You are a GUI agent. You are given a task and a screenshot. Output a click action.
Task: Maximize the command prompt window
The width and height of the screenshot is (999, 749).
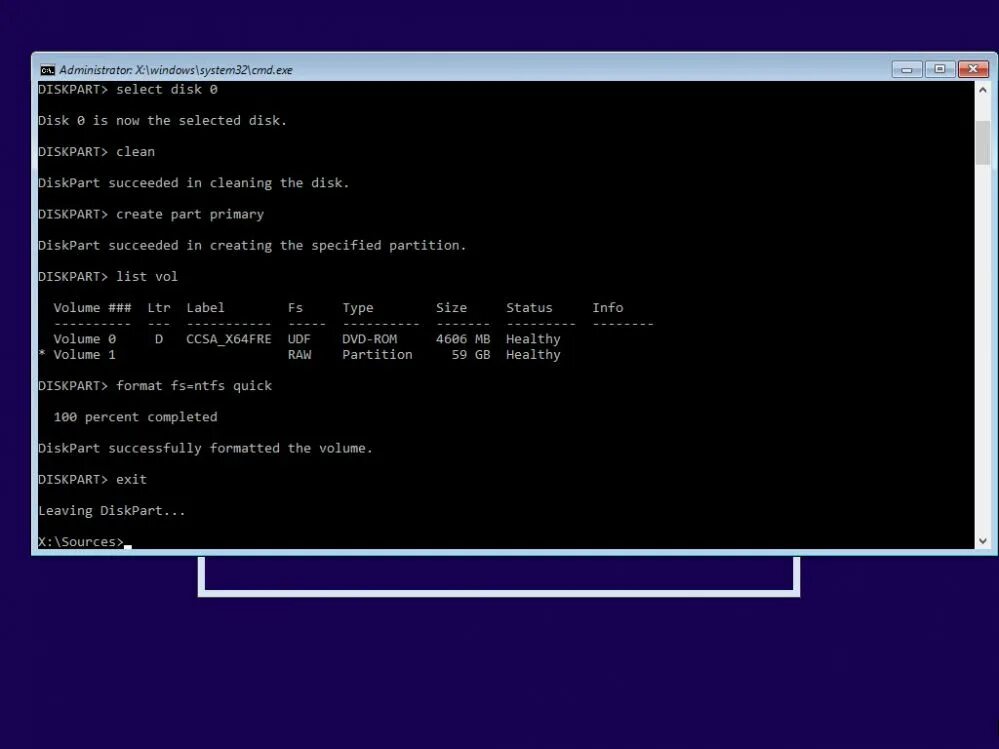pyautogui.click(x=940, y=69)
